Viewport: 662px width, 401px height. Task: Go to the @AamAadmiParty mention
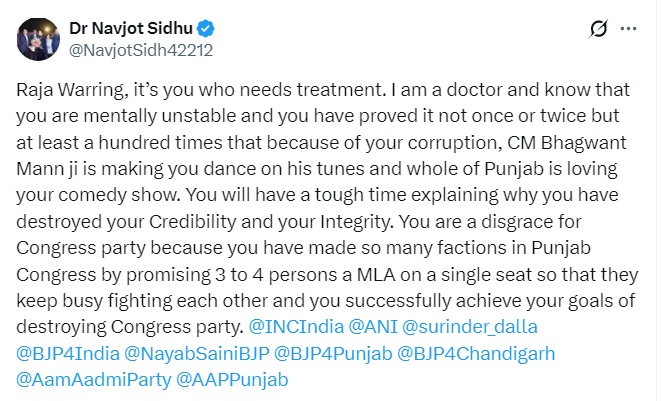[92, 379]
